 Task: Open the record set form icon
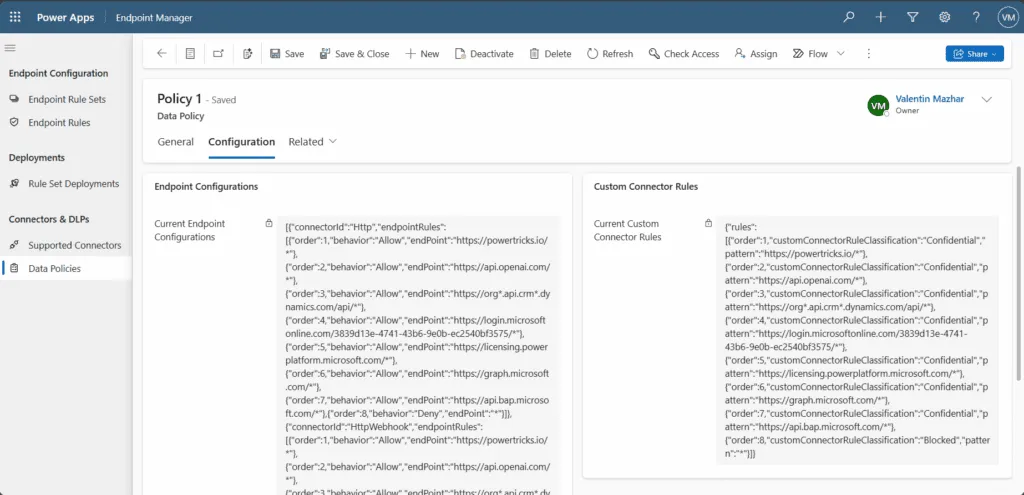point(190,54)
